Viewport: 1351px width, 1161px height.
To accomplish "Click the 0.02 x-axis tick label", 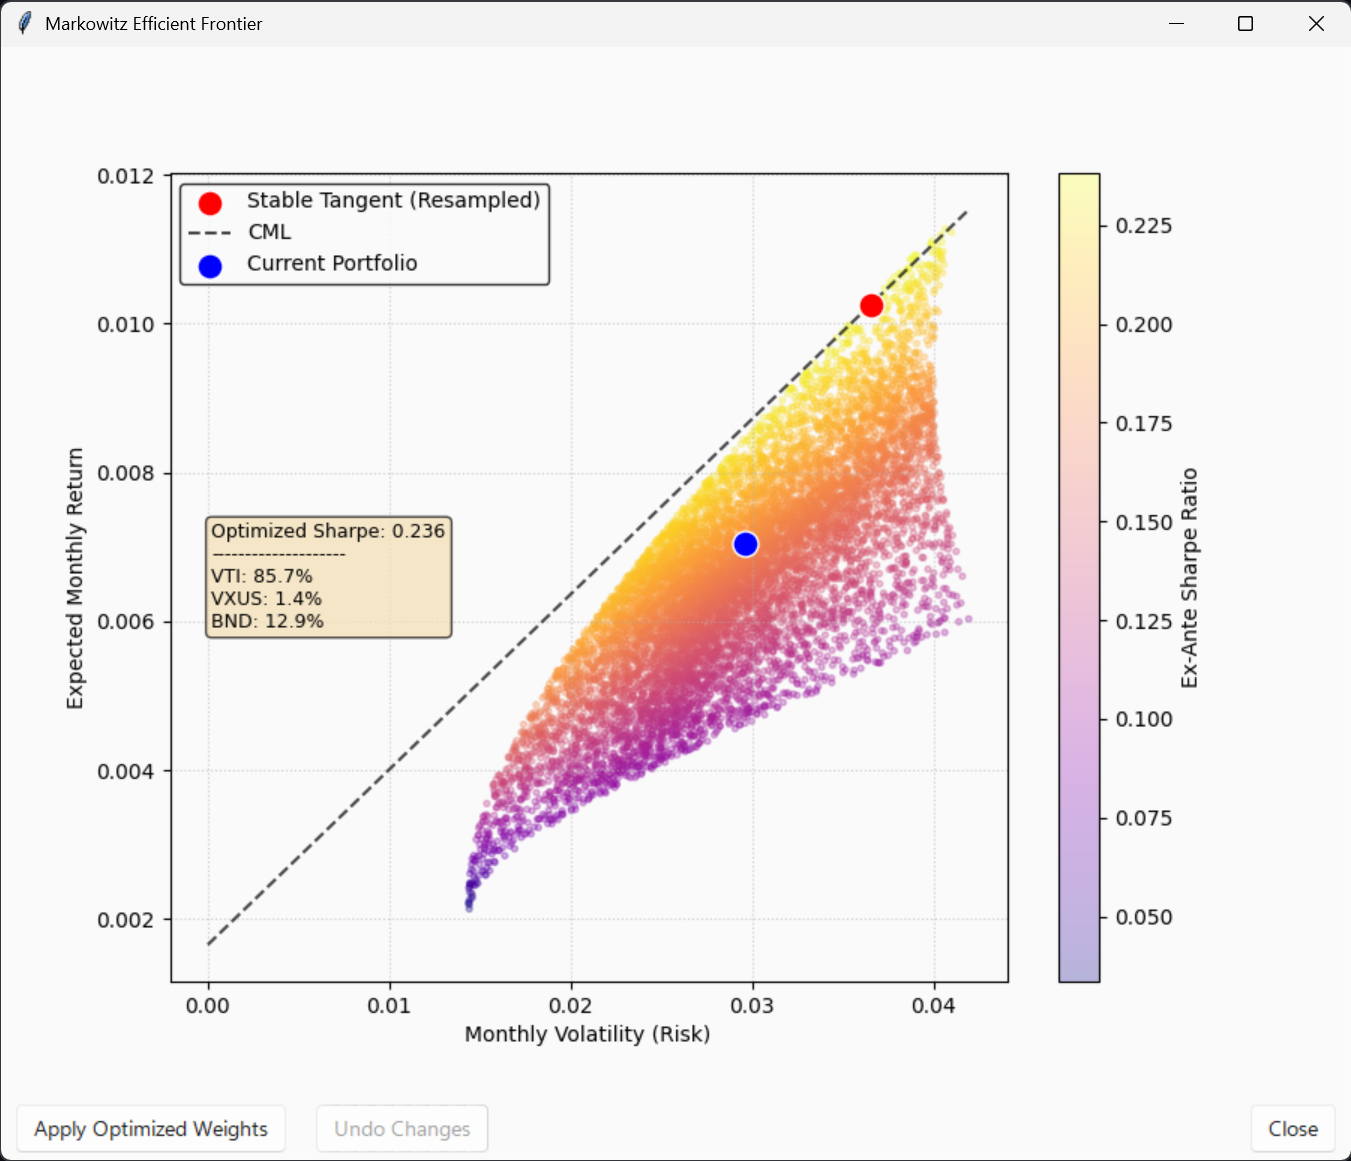I will (x=571, y=1006).
